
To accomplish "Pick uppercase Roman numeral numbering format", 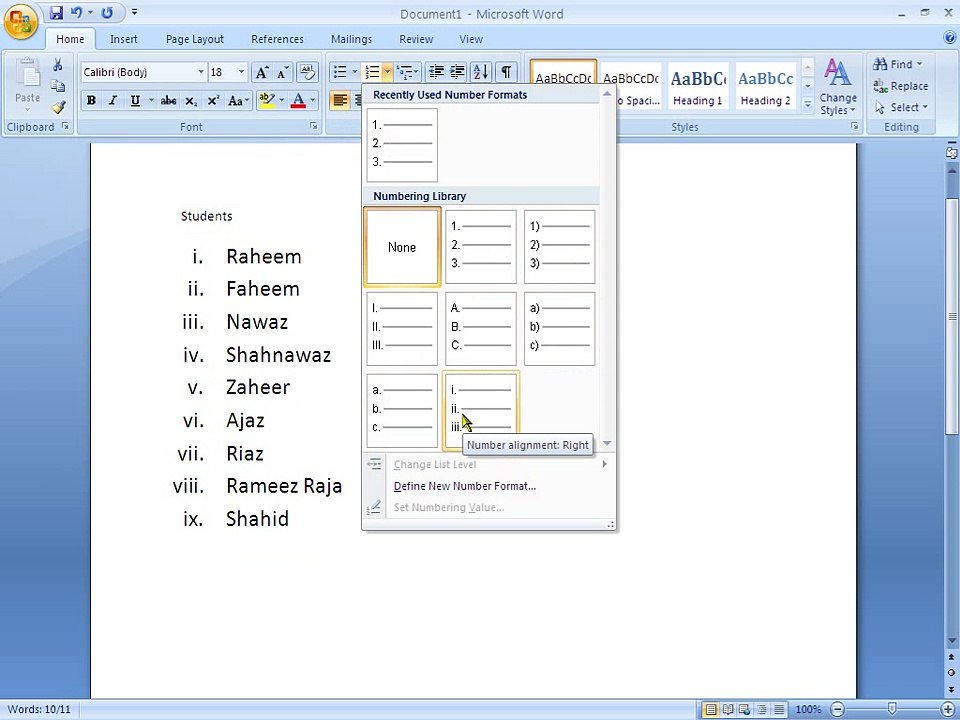I will [x=402, y=329].
